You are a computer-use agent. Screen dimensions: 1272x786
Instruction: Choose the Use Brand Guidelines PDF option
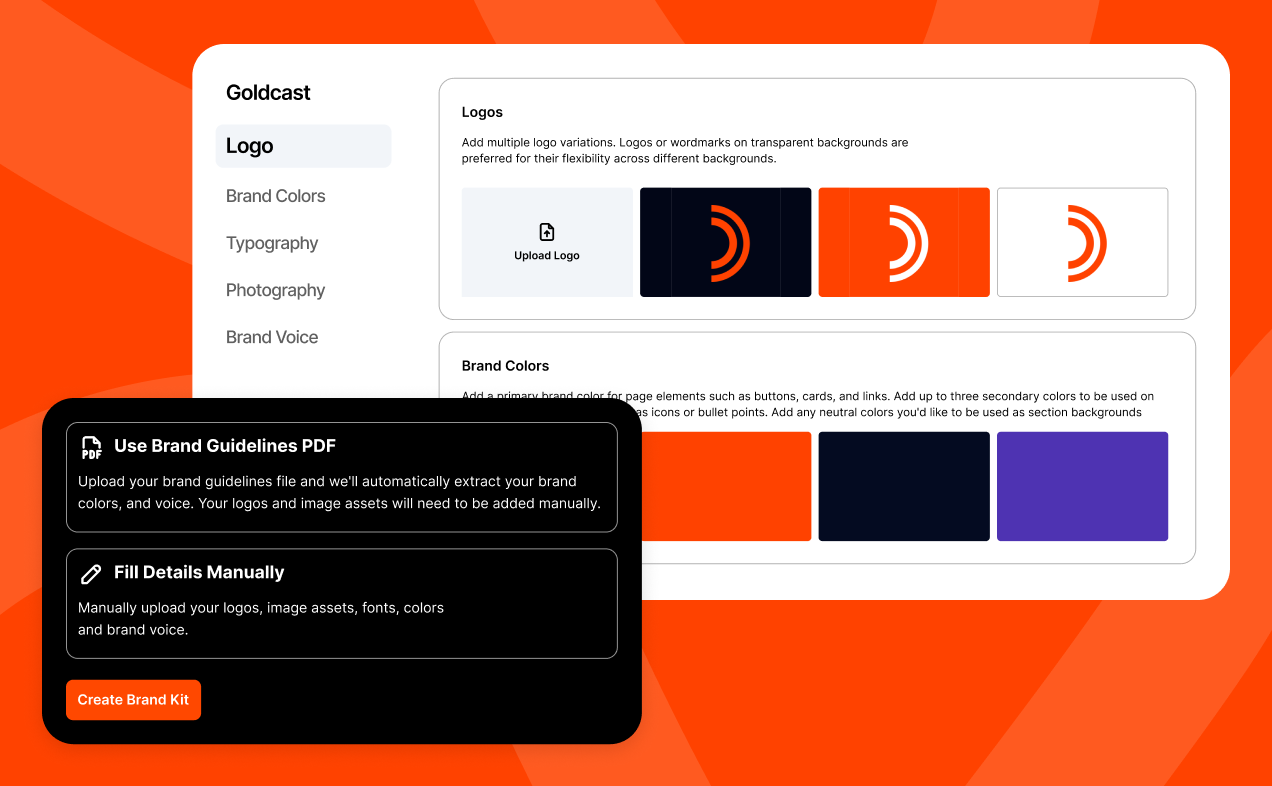pos(342,476)
